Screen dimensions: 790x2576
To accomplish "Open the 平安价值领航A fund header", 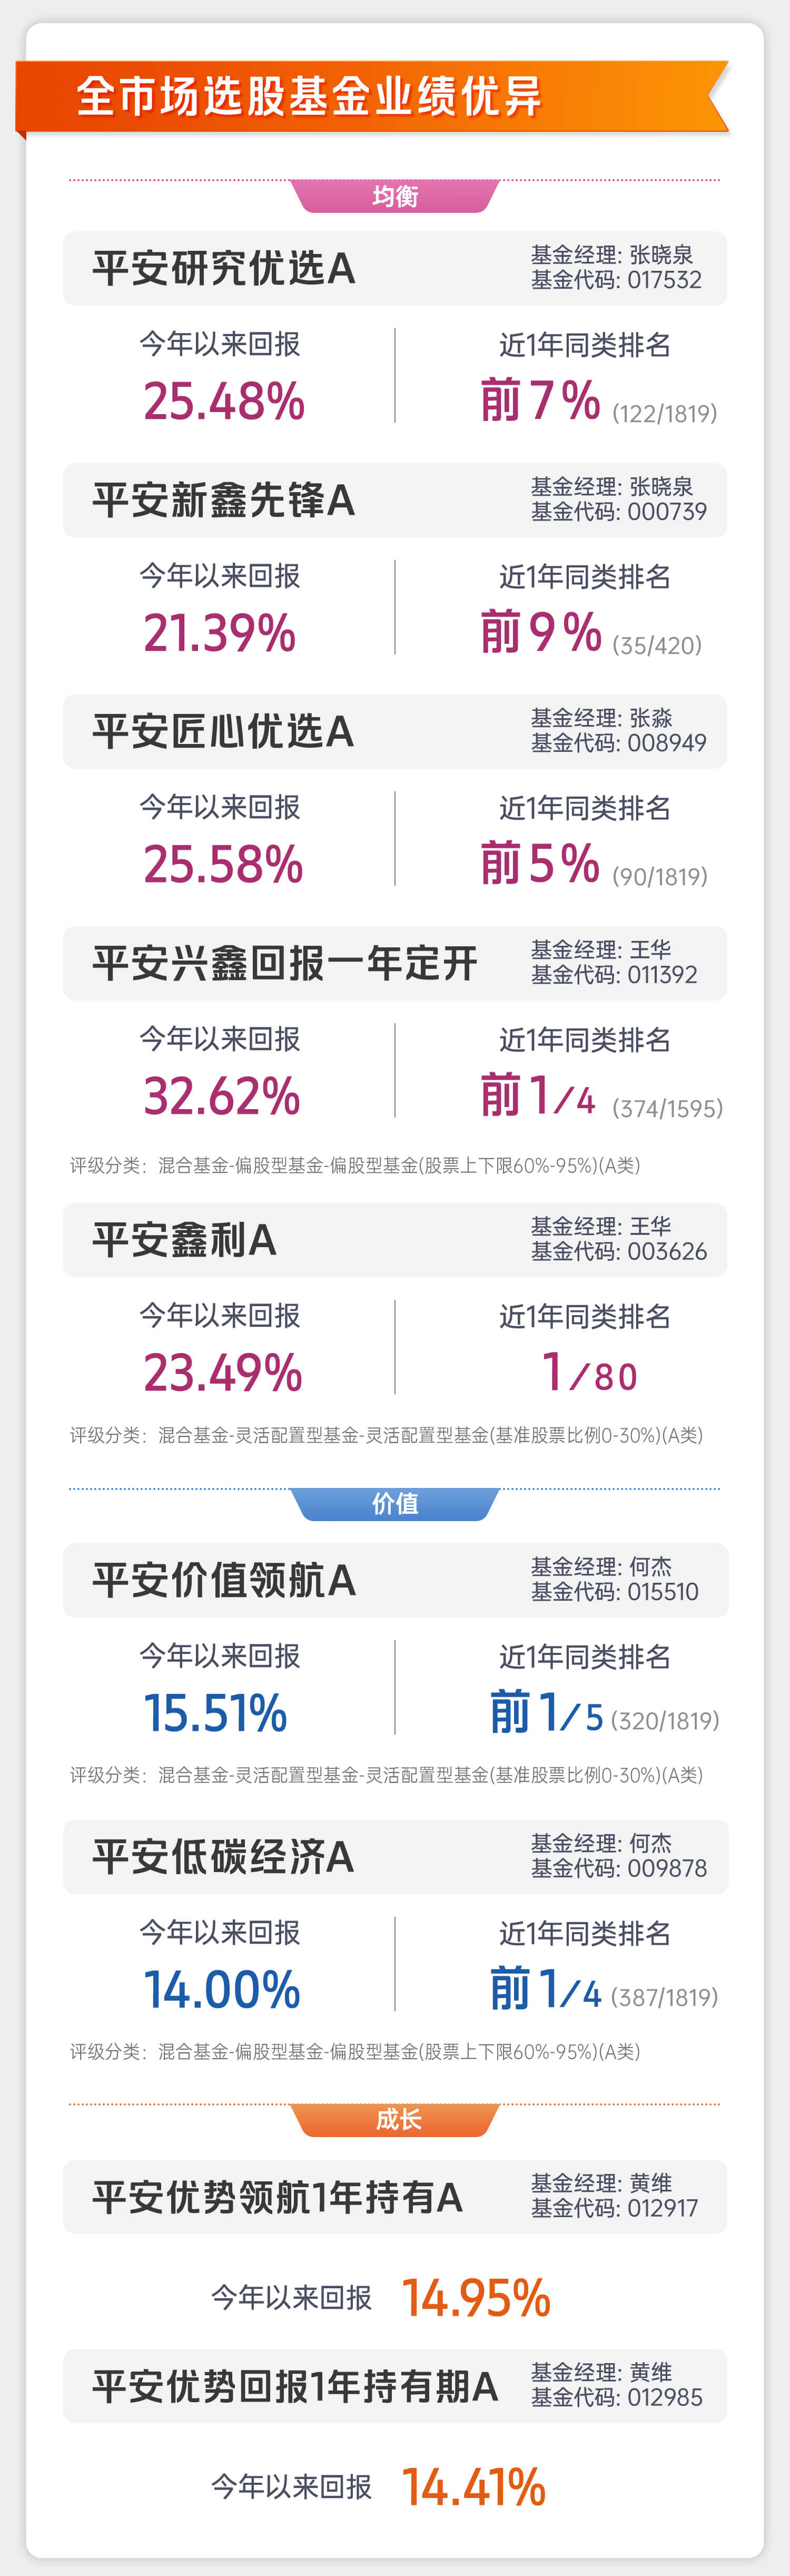I will point(395,1580).
